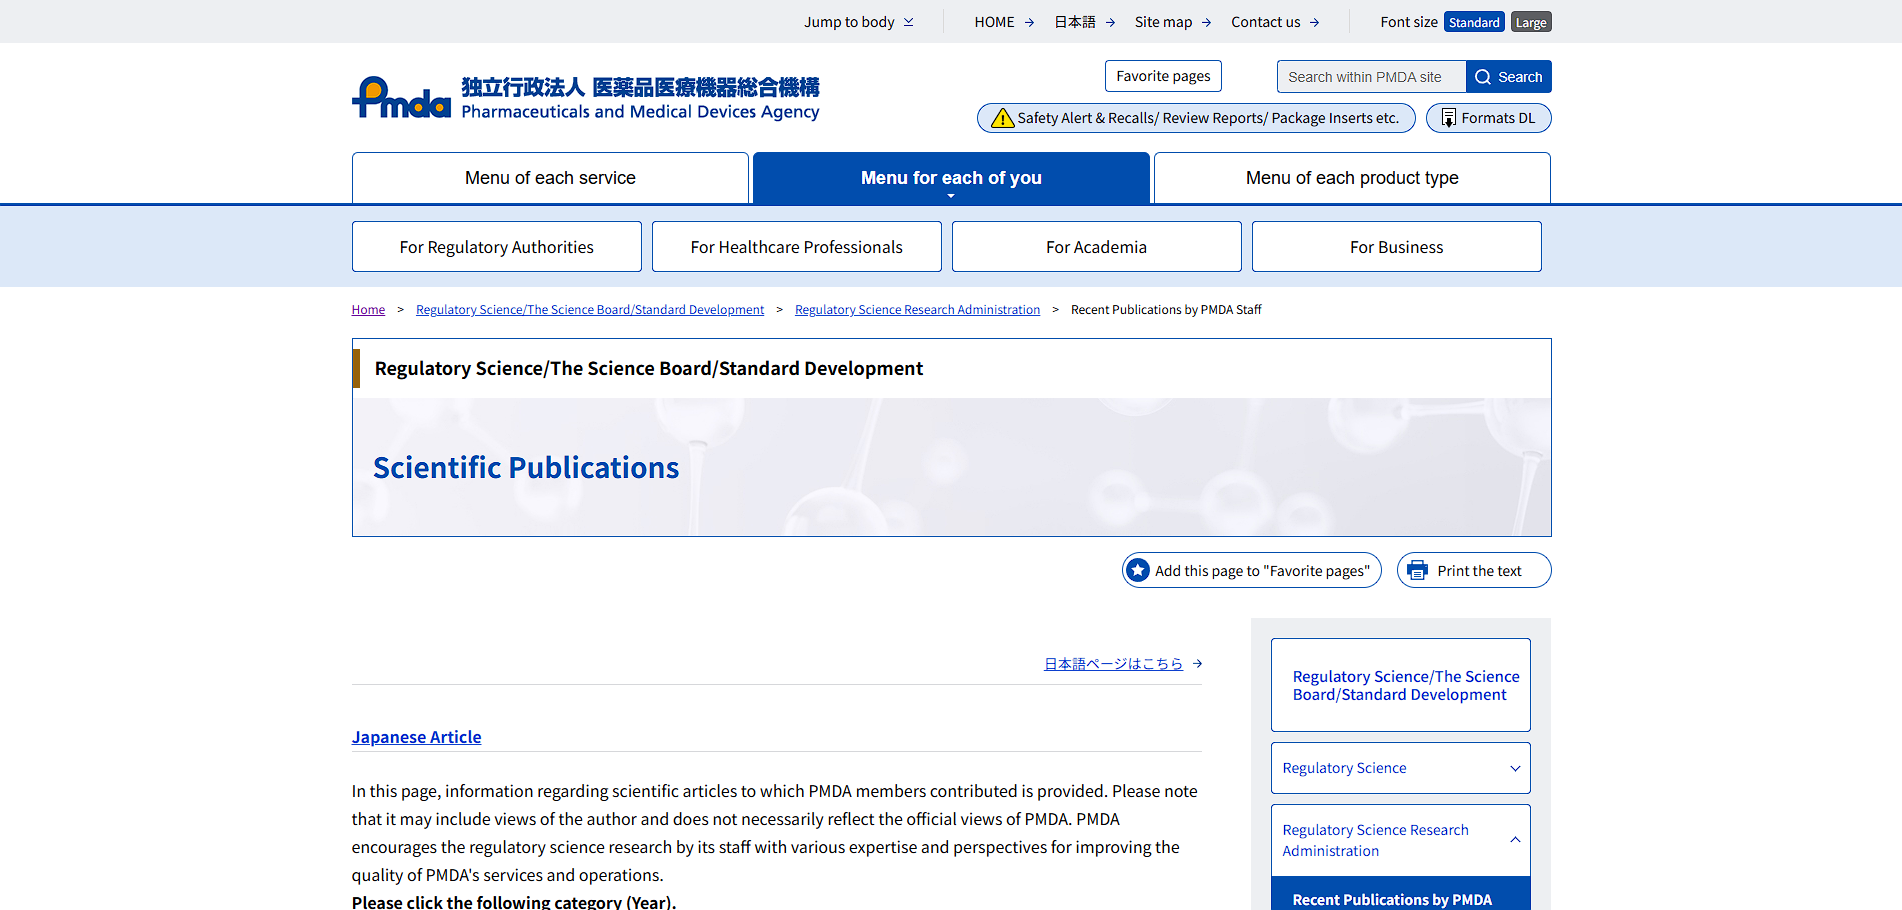
Task: Click the arrow beside Contact us
Action: pyautogui.click(x=1314, y=22)
